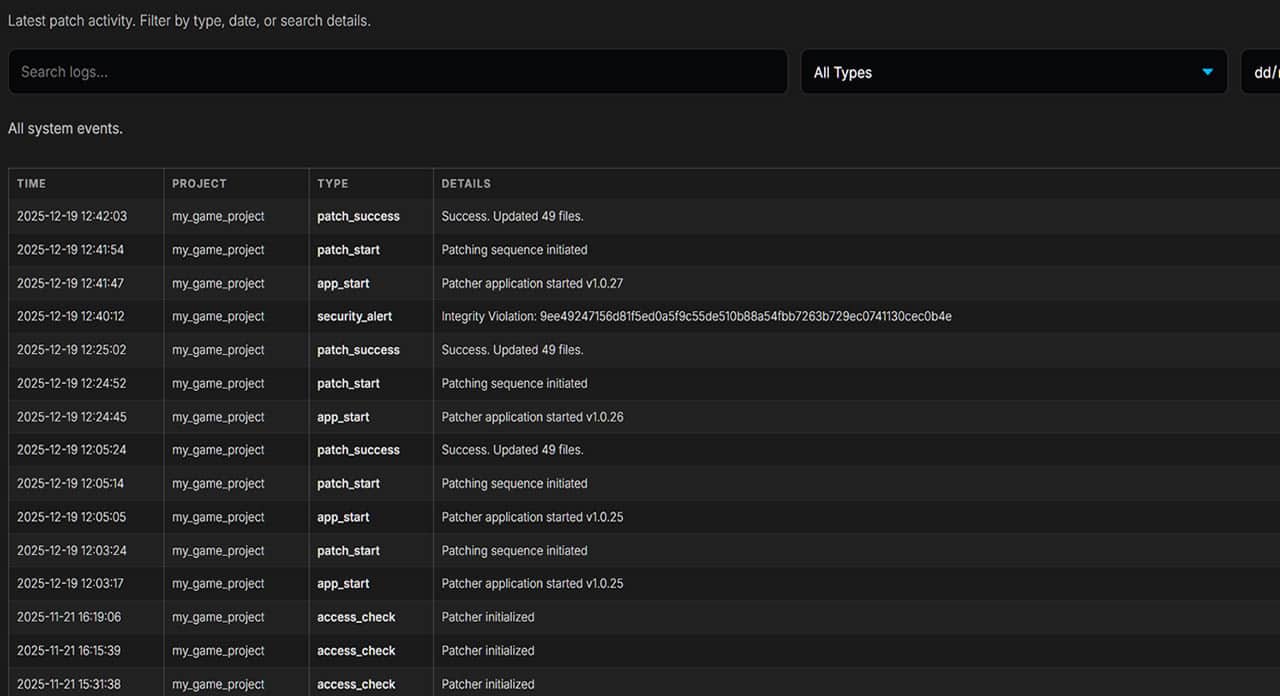Select the timestamp 2025-12-19 12:05:24

tap(72, 450)
